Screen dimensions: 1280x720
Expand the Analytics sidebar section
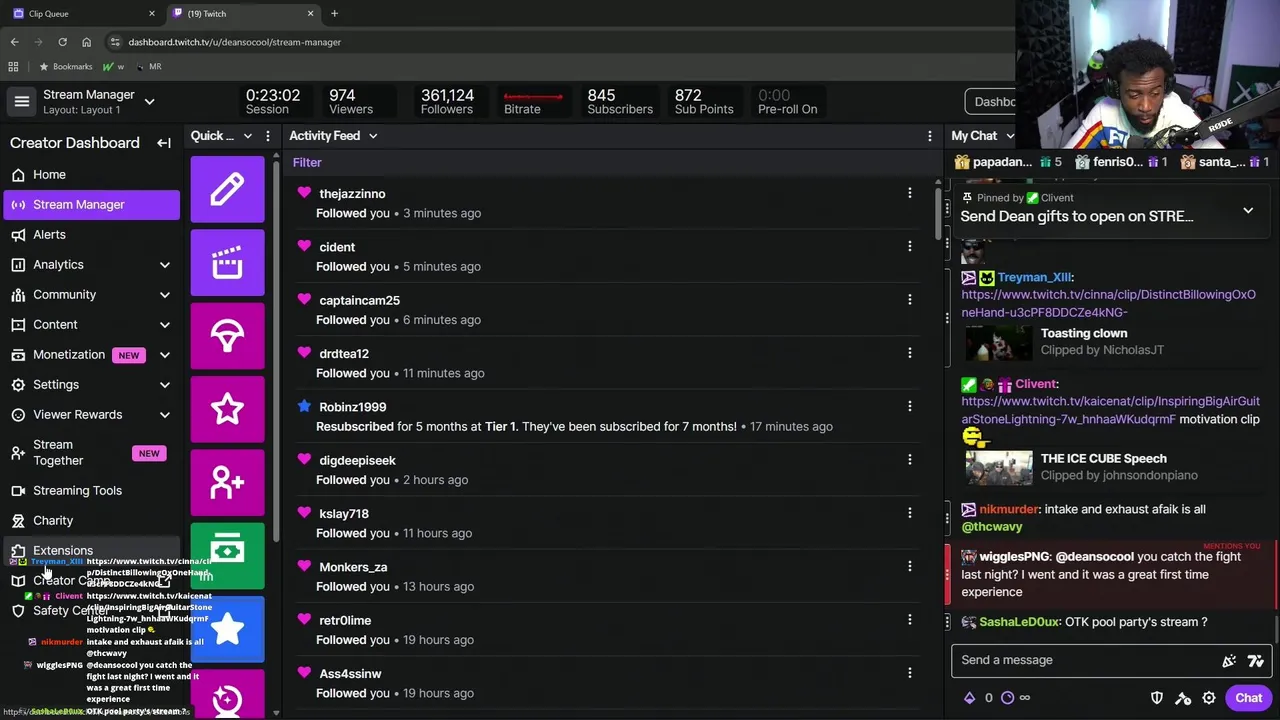[x=165, y=265]
